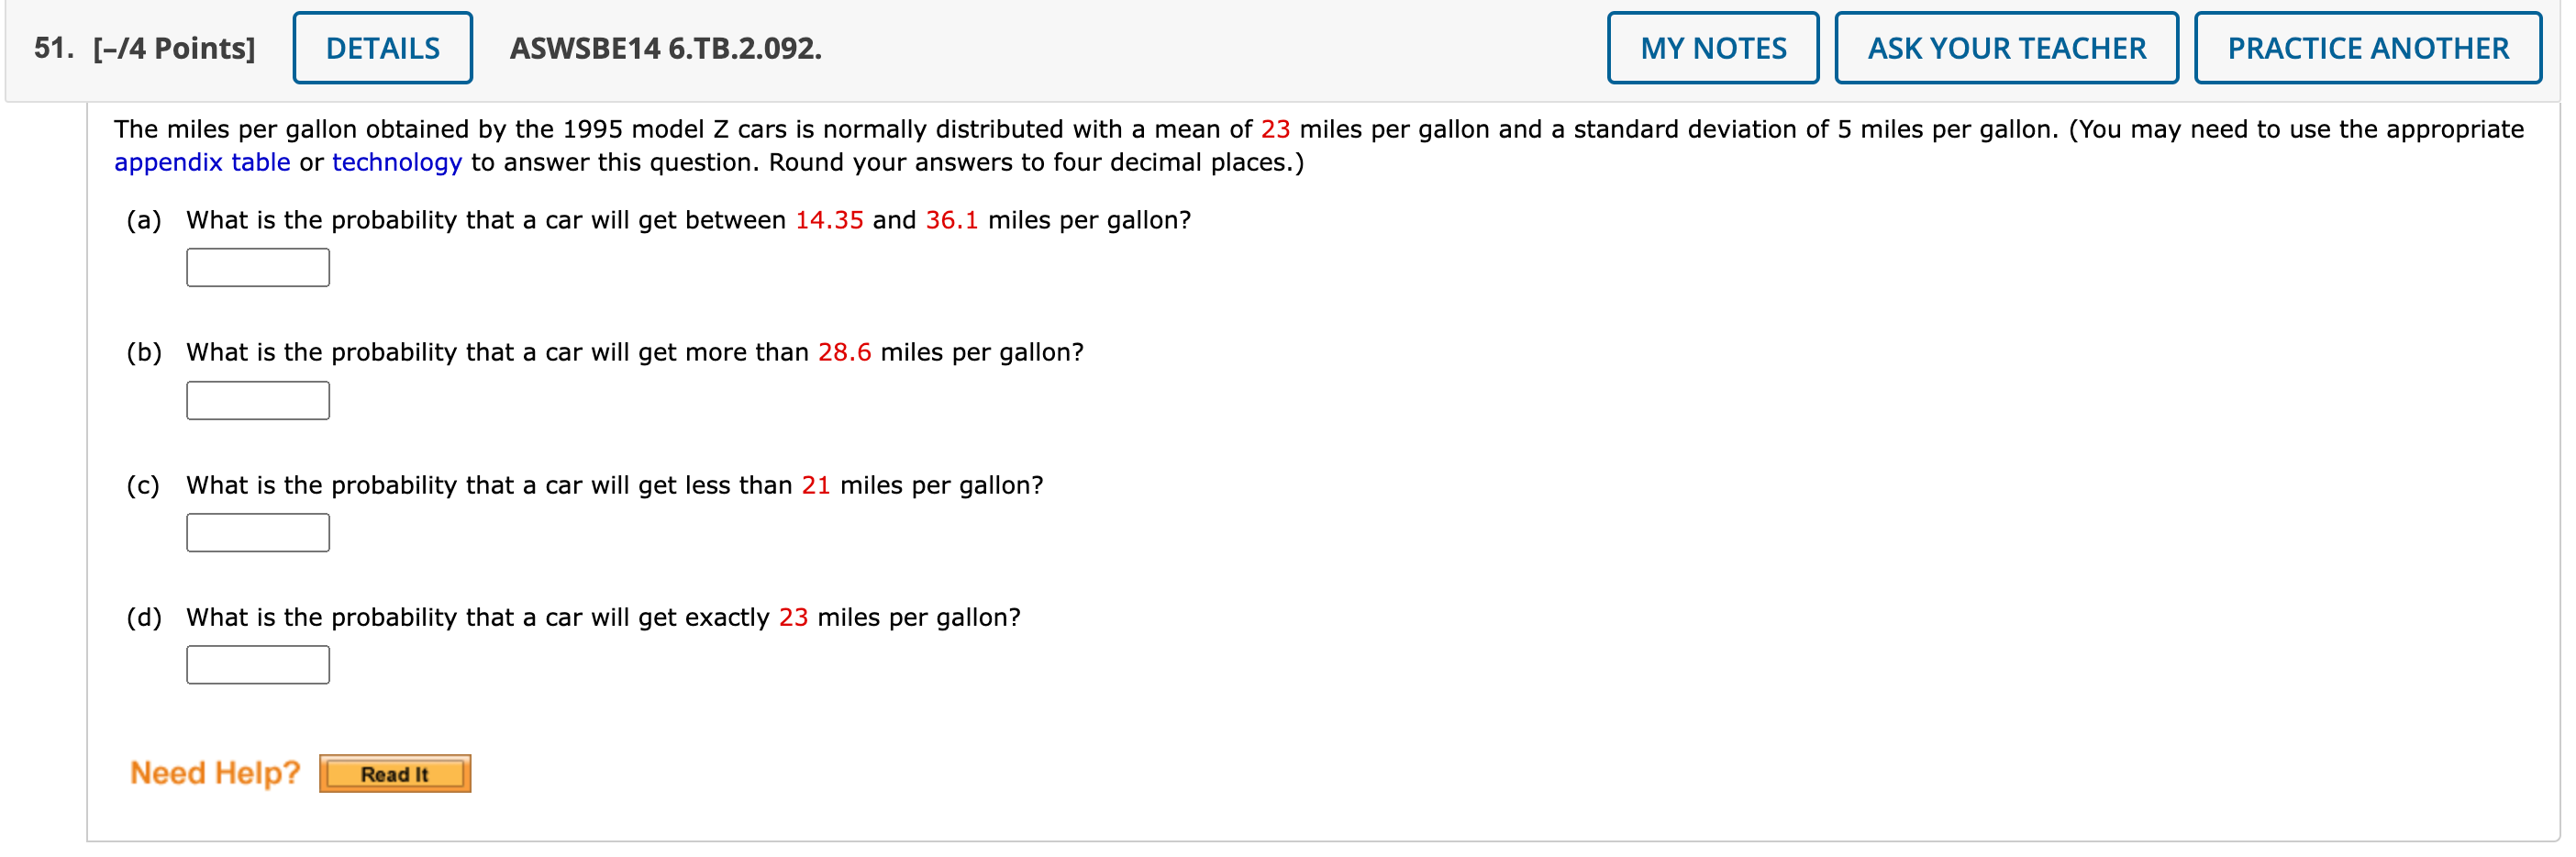Open the appendix table link
This screenshot has width=2576, height=857.
(x=202, y=162)
